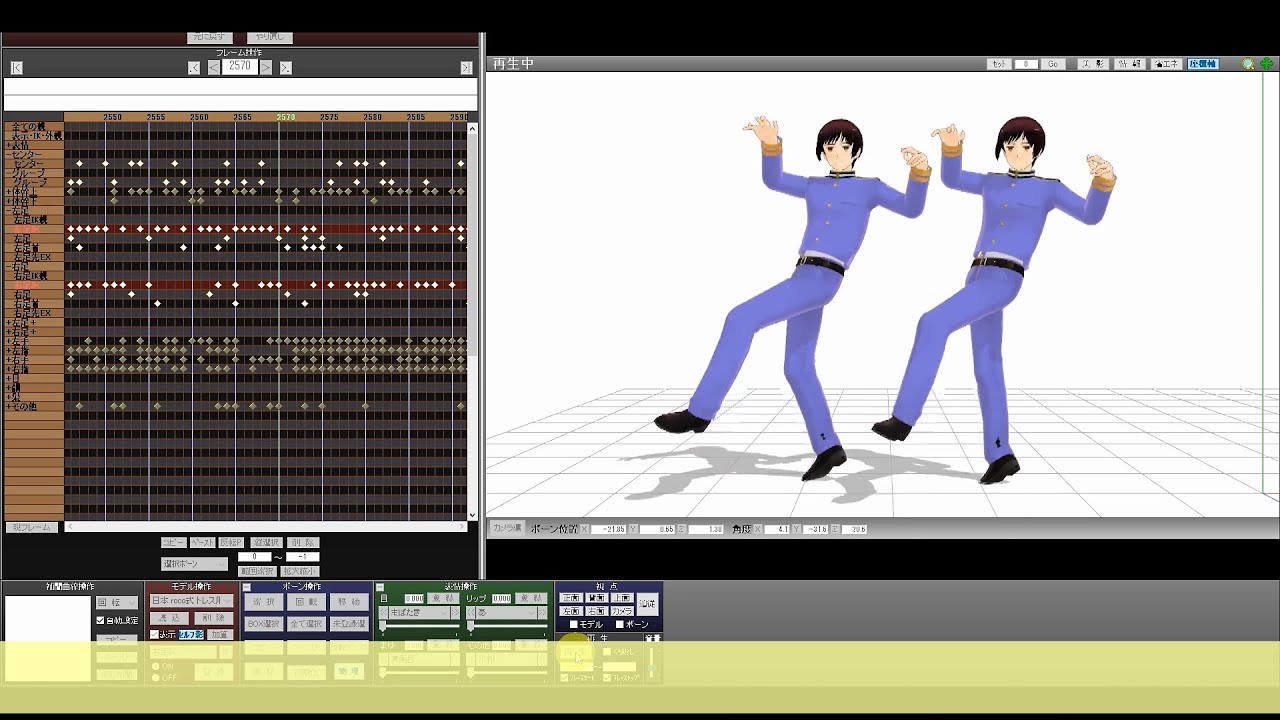Collapse the facial expression panel
Viewport: 1280px width, 720px height.
(x=380, y=587)
